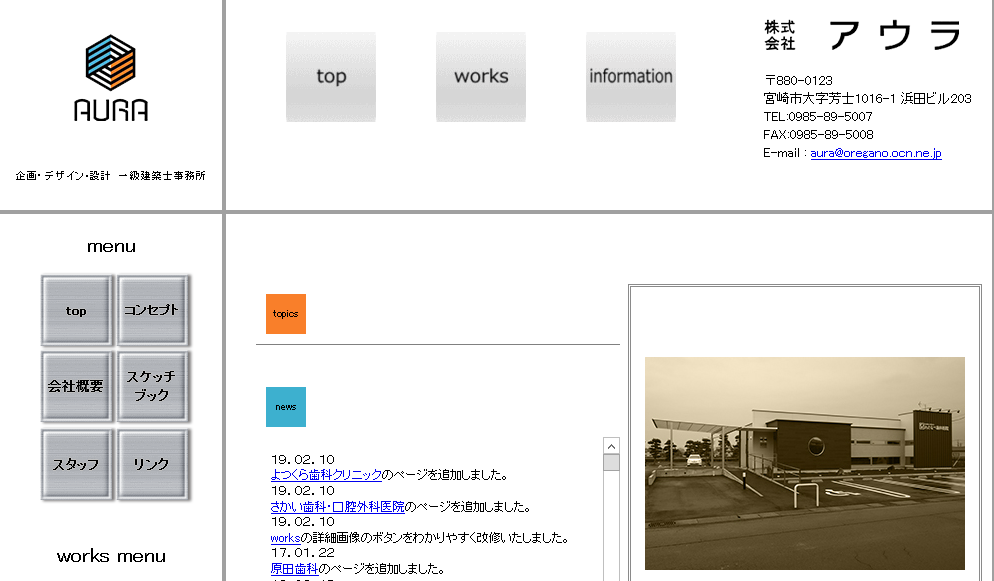The image size is (994, 581).
Task: Open the information navigation tile
Action: pyautogui.click(x=631, y=77)
